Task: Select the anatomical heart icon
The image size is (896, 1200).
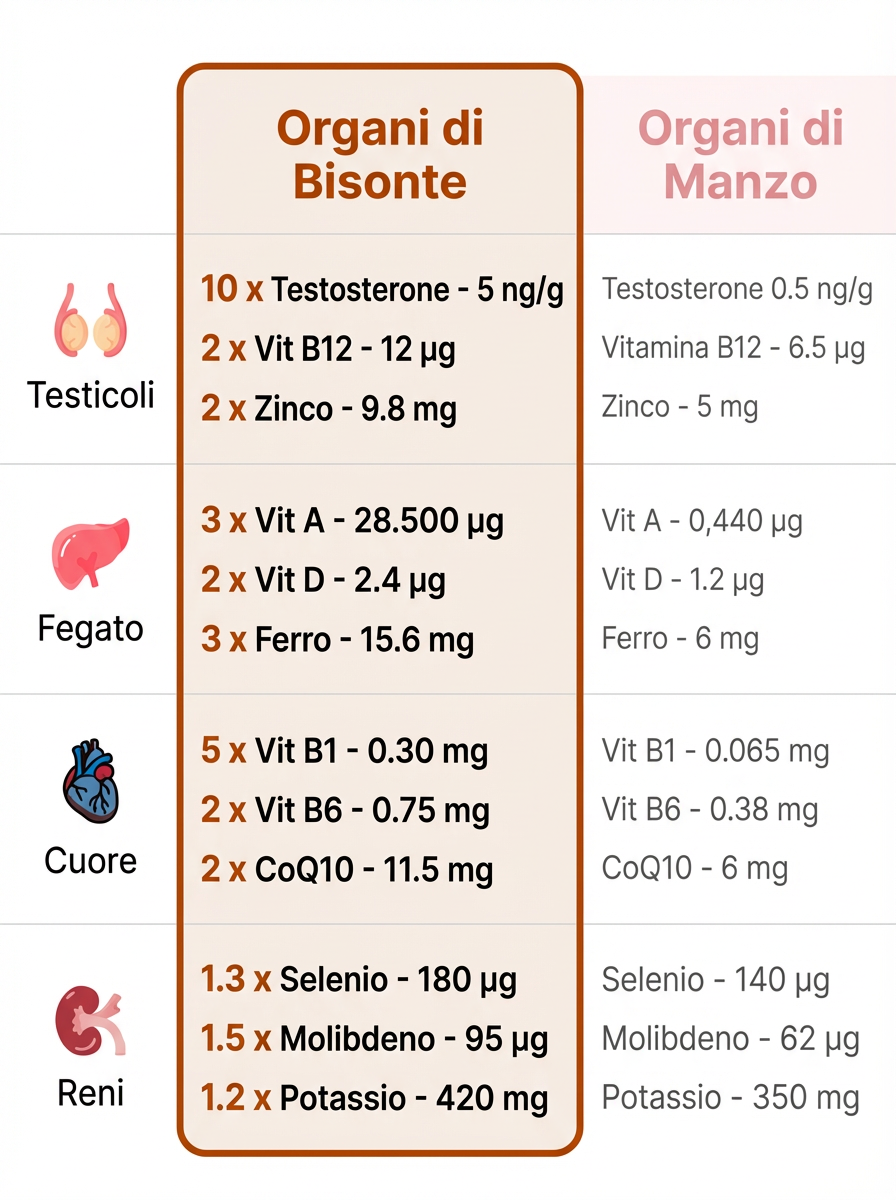Action: click(90, 782)
